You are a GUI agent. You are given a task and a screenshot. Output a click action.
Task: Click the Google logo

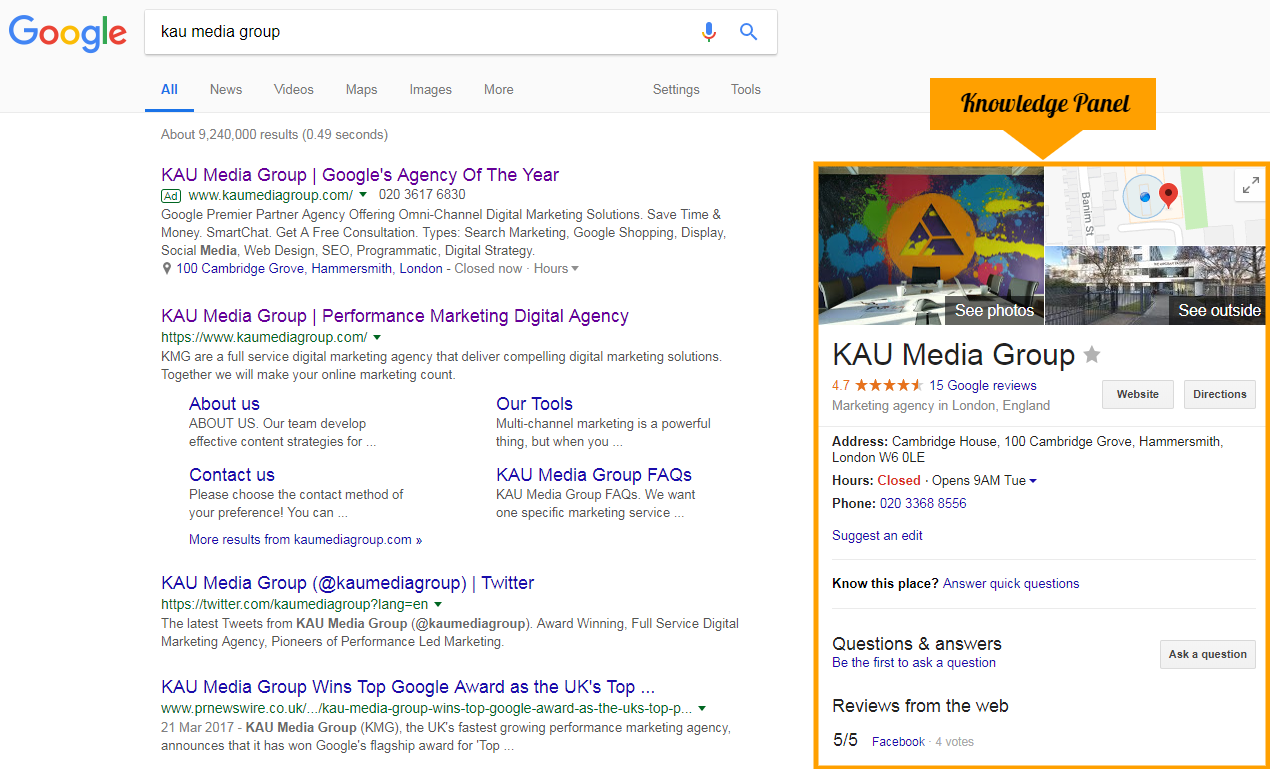point(68,33)
